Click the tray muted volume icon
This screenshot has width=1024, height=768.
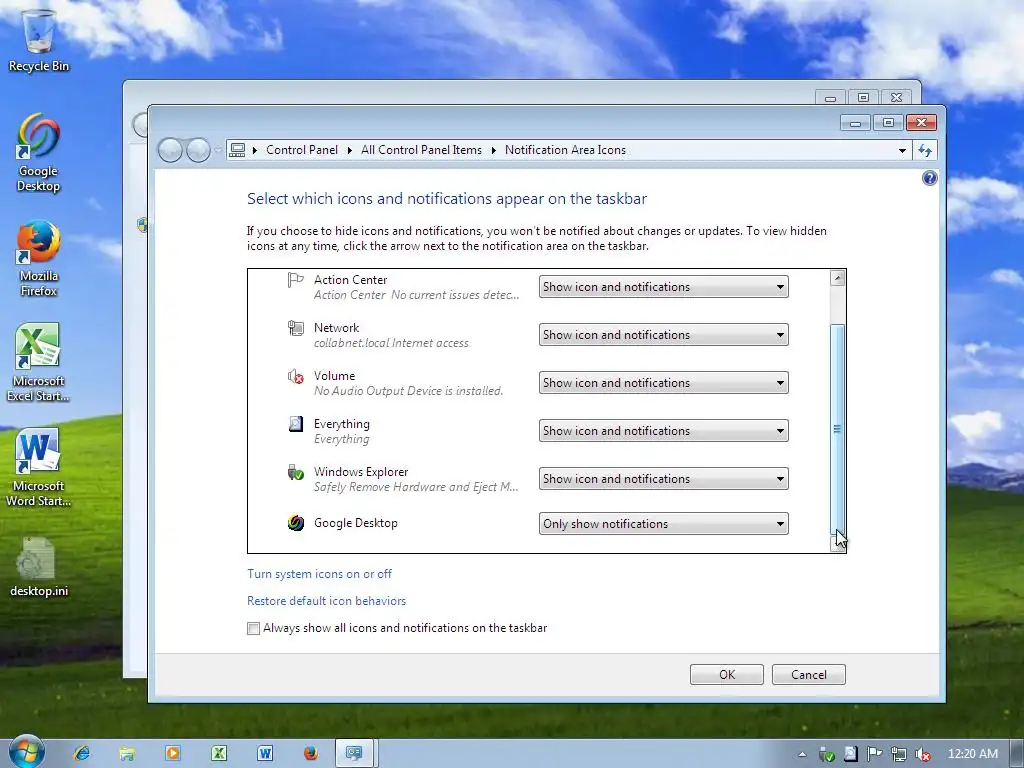[x=923, y=754]
